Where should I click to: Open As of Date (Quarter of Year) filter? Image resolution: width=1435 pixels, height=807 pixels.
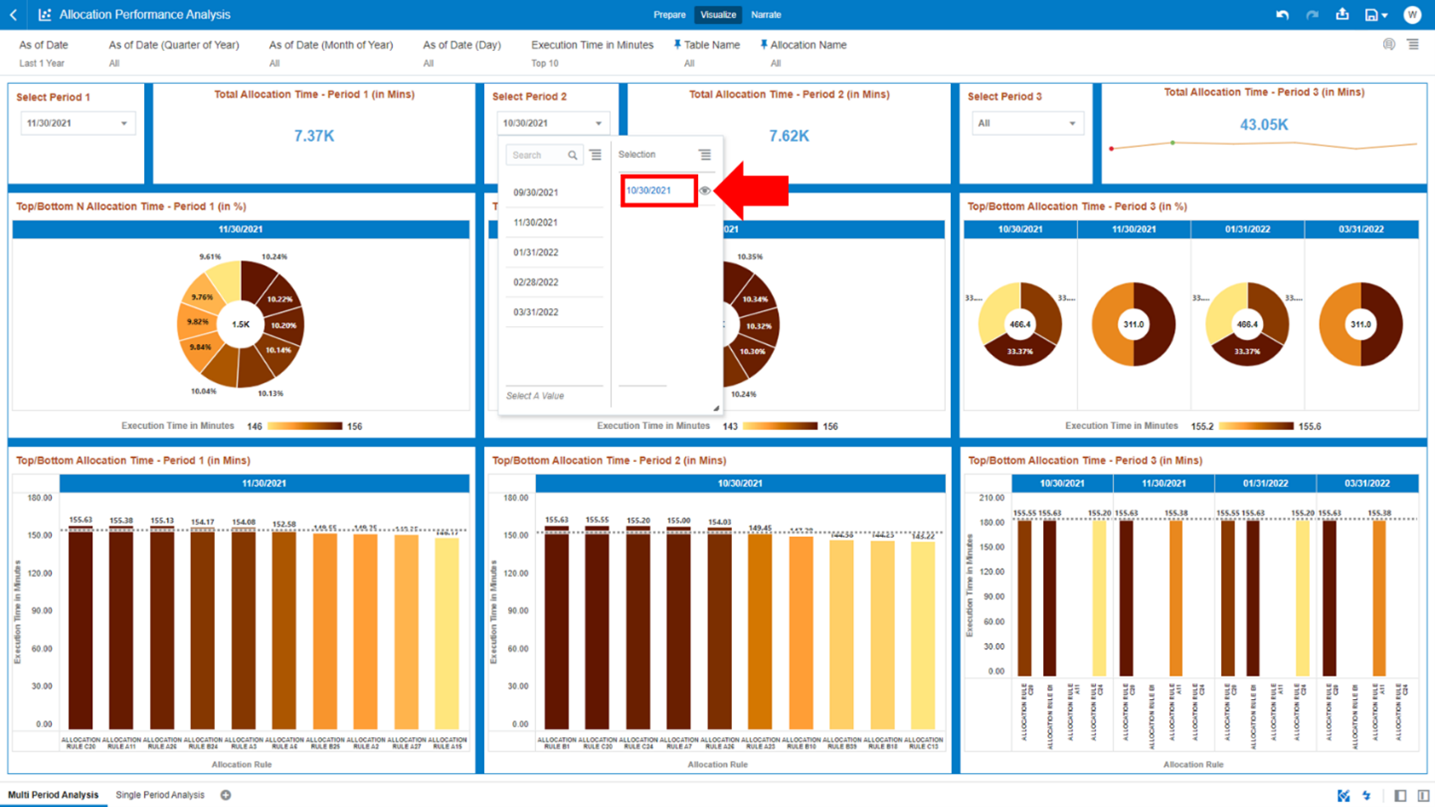(174, 54)
